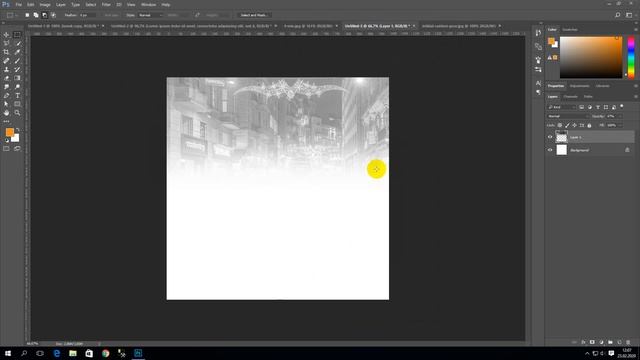Create new fill or adjustment layer
The image size is (640, 360).
point(601,342)
